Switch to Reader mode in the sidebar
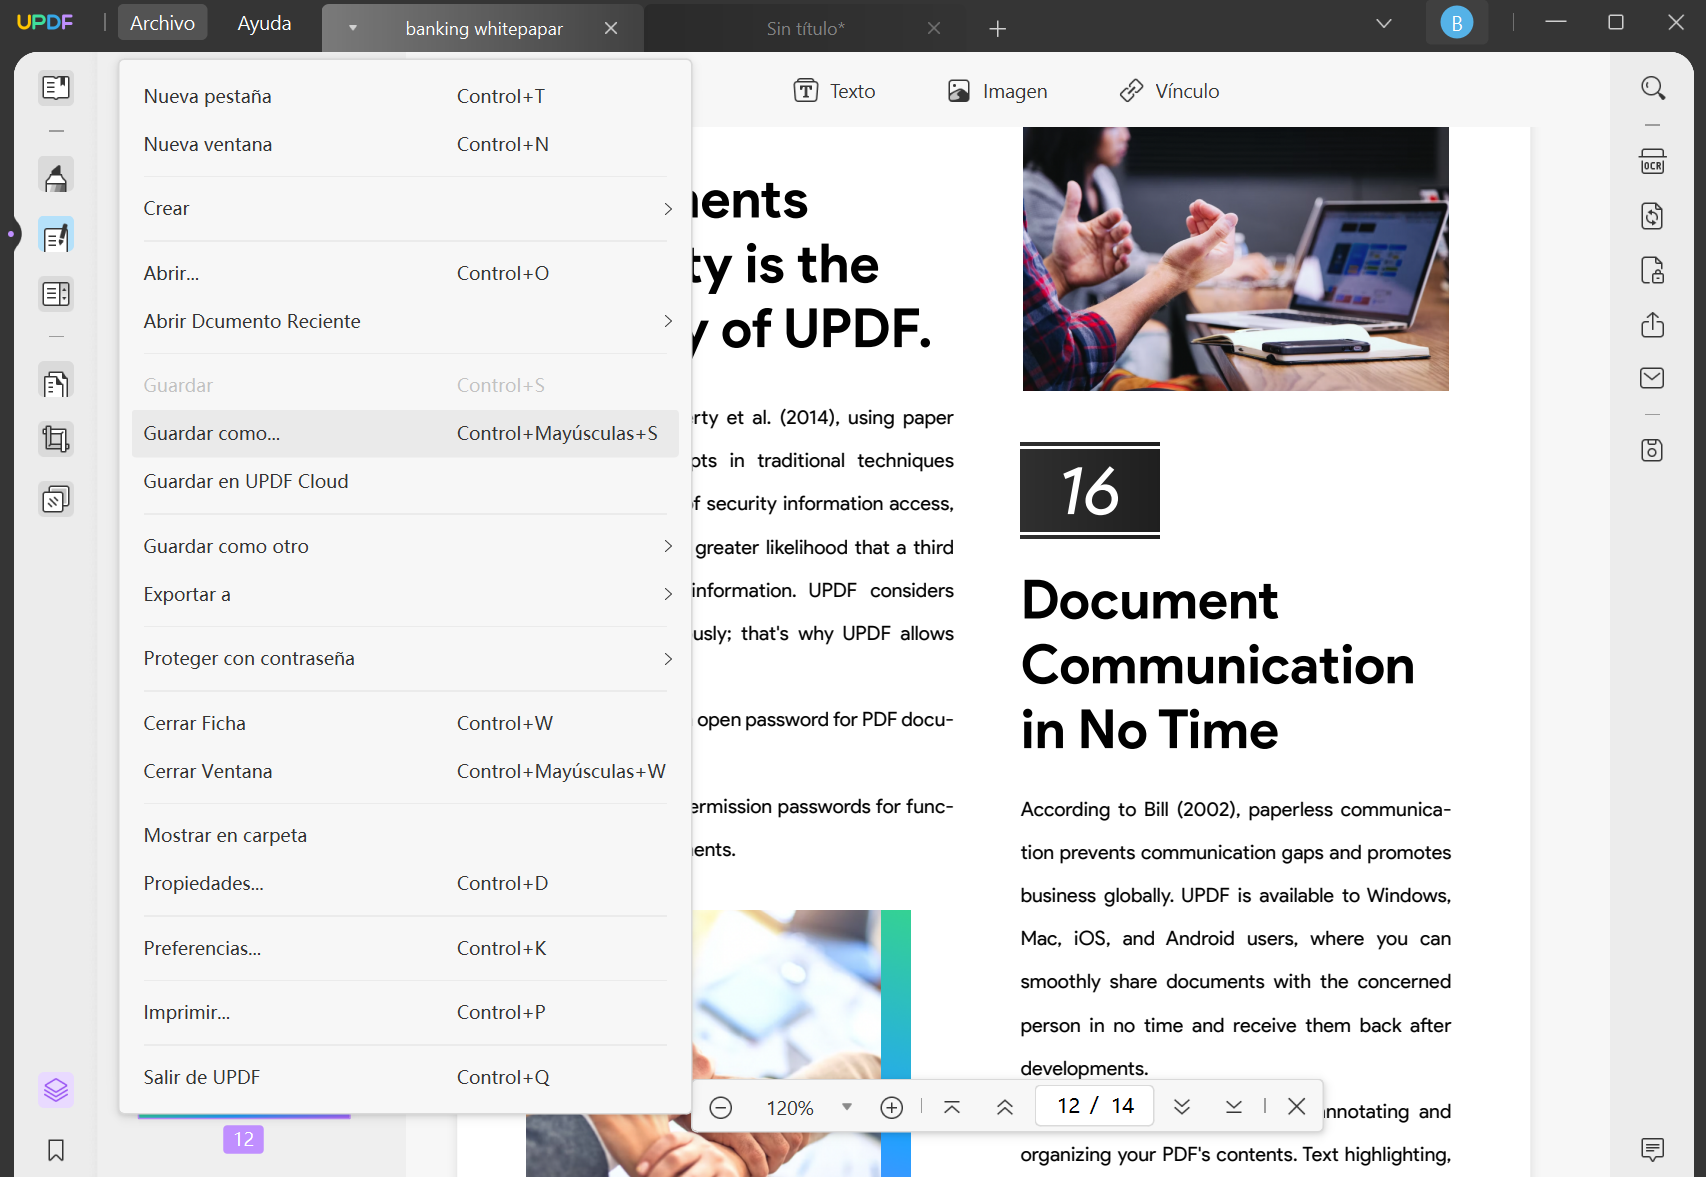The image size is (1706, 1177). point(55,88)
